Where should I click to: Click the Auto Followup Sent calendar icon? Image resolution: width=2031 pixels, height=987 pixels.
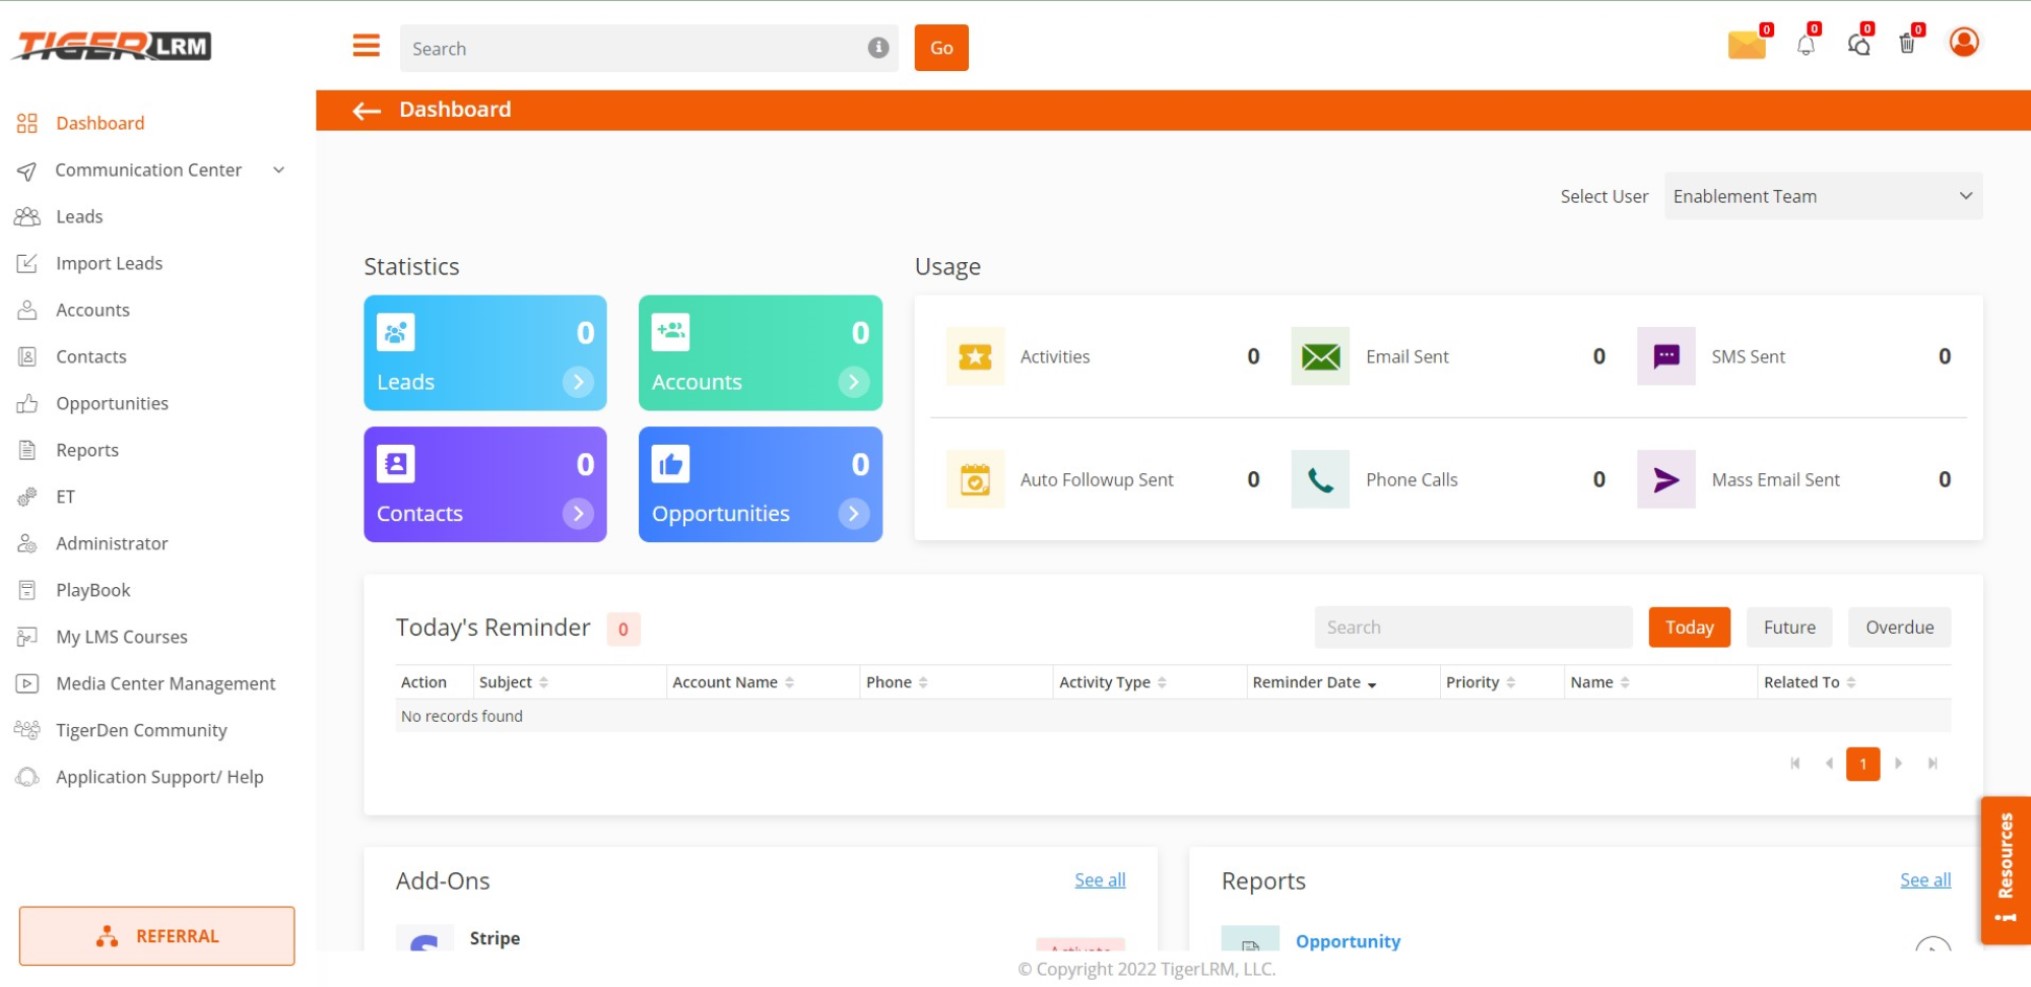975,479
